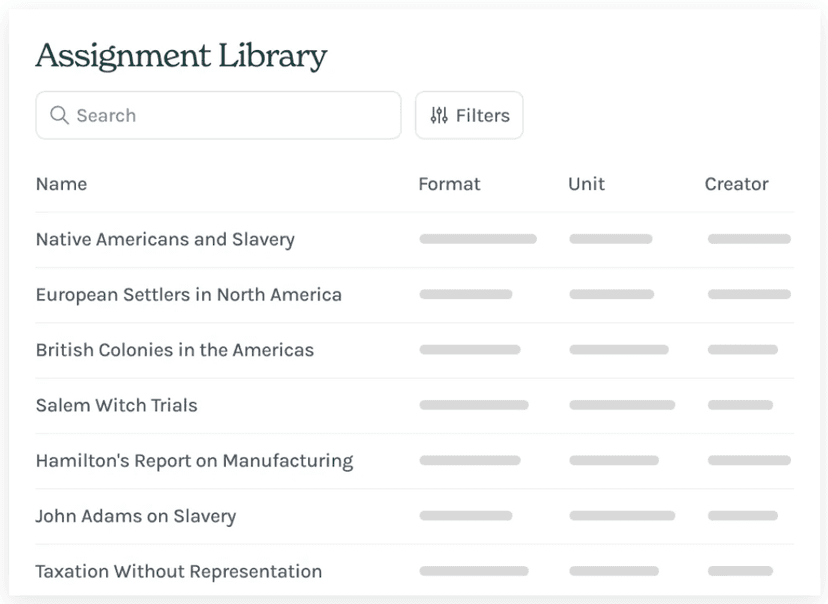Image resolution: width=828 pixels, height=604 pixels.
Task: Select John Adams on Slavery row
Action: point(135,517)
